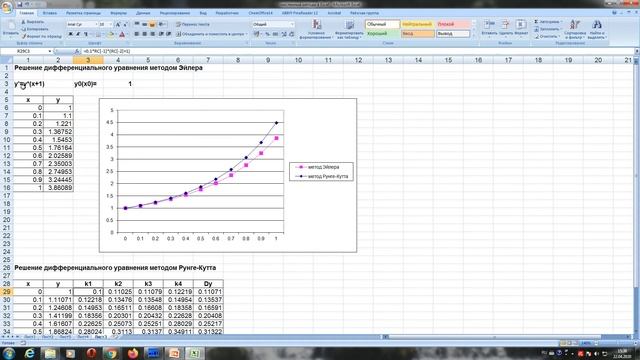Increase font size with the large A icon
This screenshot has height=360, width=640.
[118, 24]
